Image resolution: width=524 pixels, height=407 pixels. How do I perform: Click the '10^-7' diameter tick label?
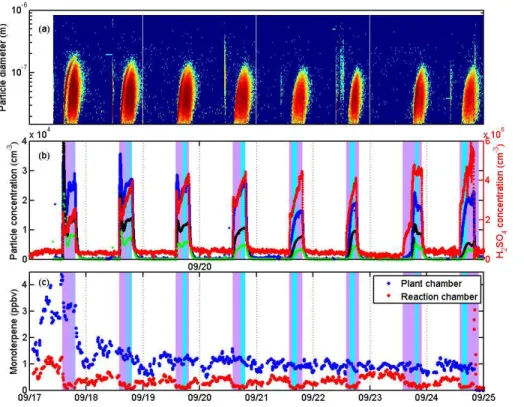(x=20, y=71)
